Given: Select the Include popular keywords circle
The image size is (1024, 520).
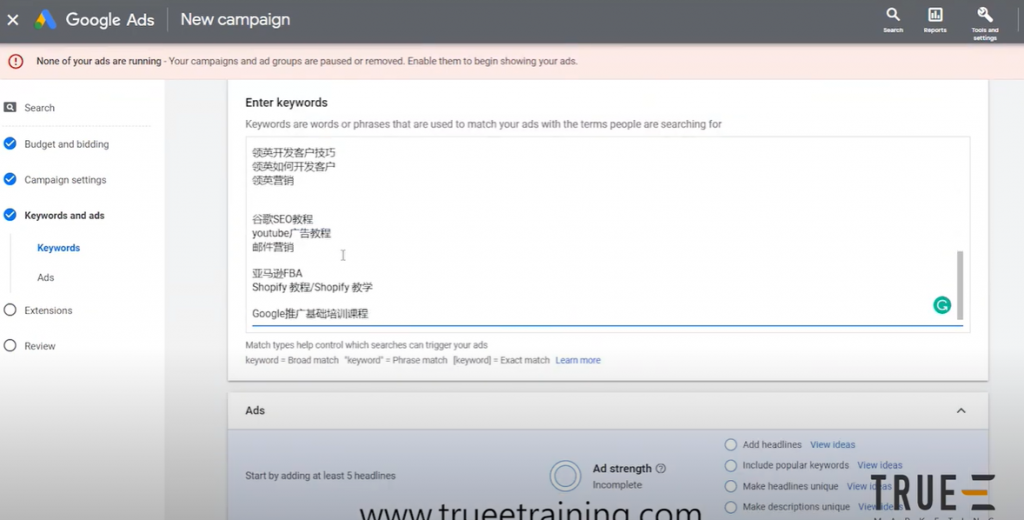Looking at the screenshot, I should pyautogui.click(x=731, y=465).
